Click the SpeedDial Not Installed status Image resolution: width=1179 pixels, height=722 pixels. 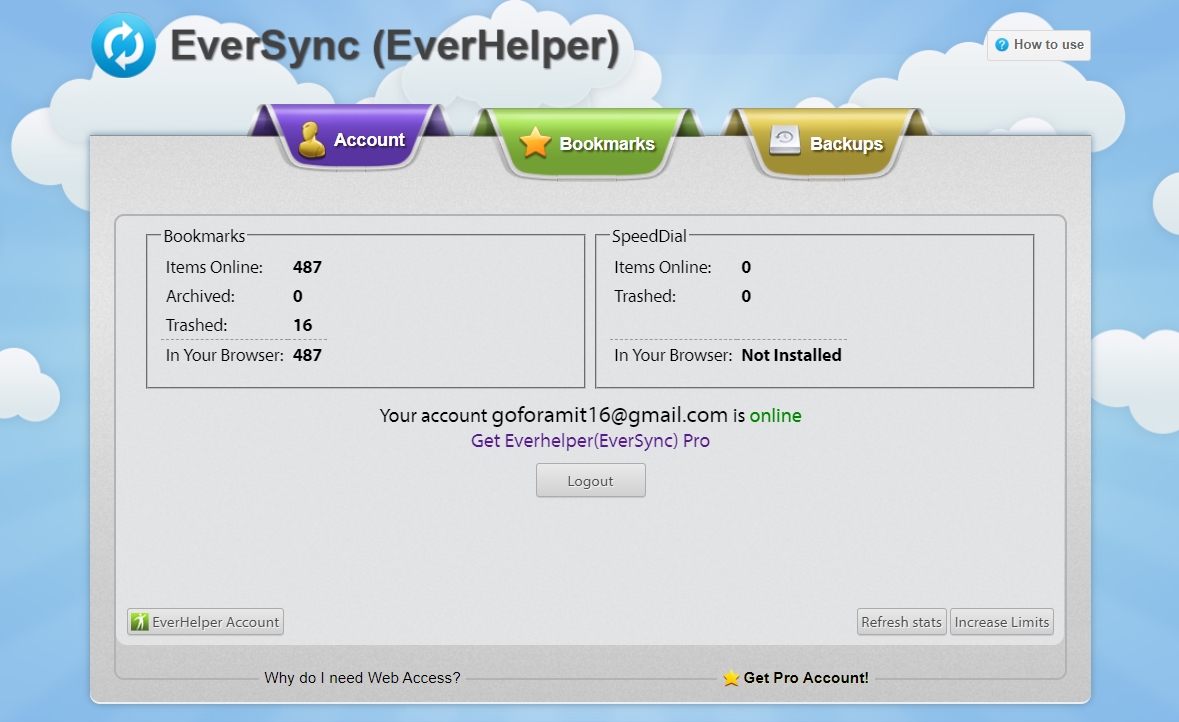(792, 355)
